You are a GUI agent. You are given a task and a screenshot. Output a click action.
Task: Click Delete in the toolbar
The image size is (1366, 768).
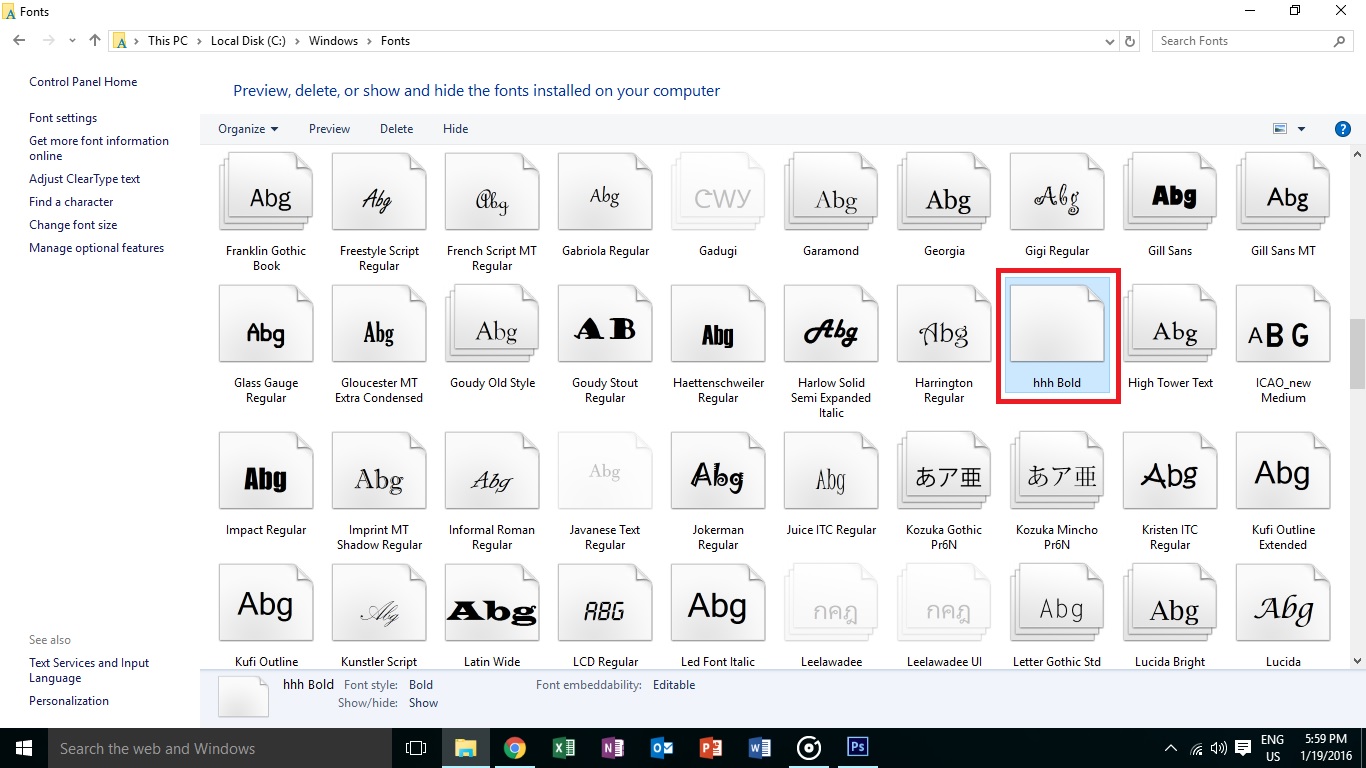point(396,129)
